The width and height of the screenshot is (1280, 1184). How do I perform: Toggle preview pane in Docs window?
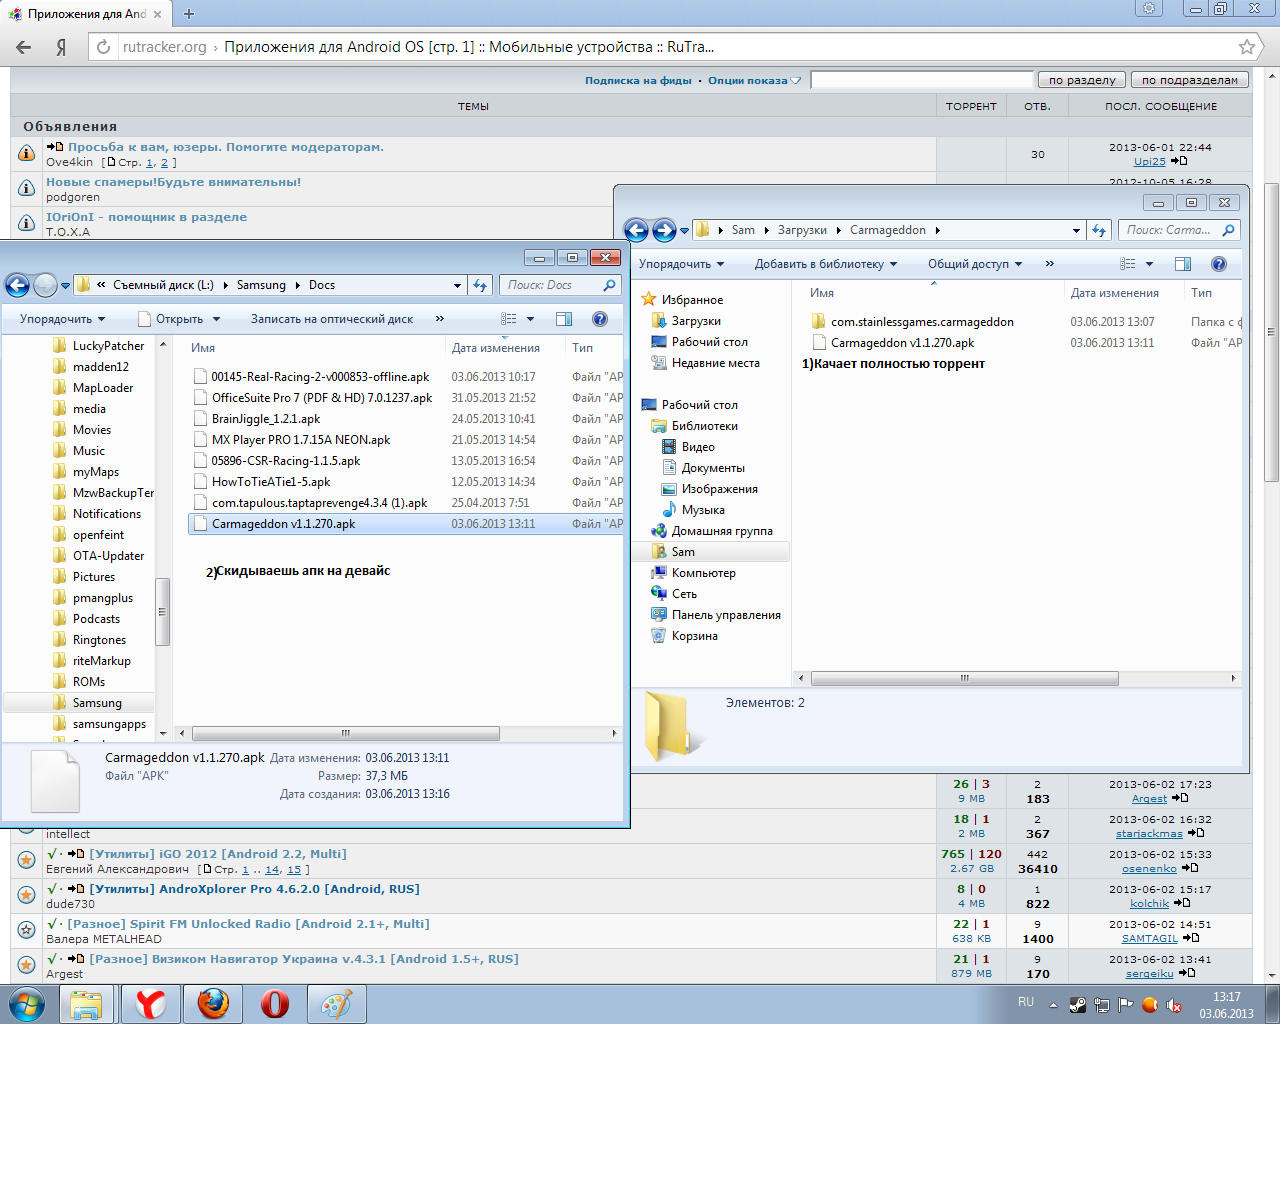coord(564,319)
